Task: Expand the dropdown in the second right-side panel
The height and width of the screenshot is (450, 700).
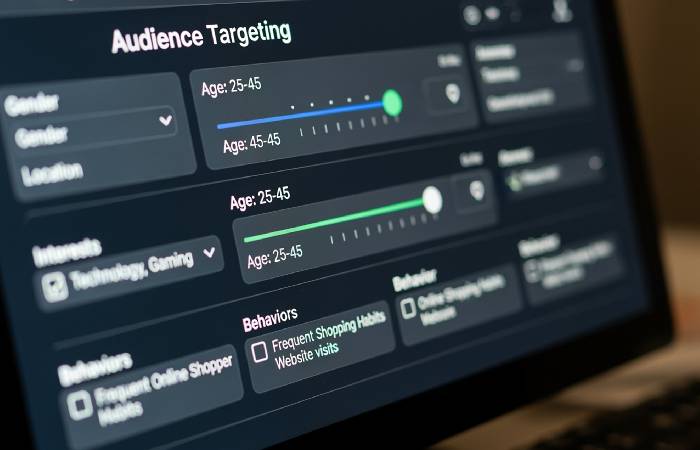Action: pyautogui.click(x=595, y=162)
